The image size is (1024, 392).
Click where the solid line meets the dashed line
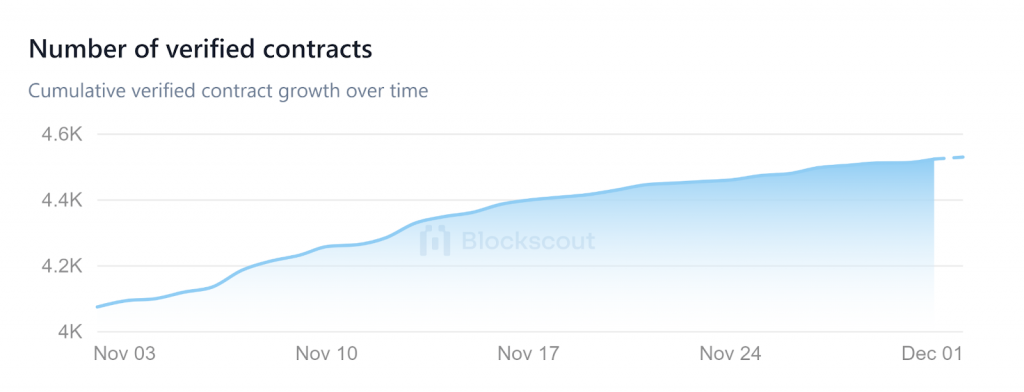pyautogui.click(x=935, y=158)
